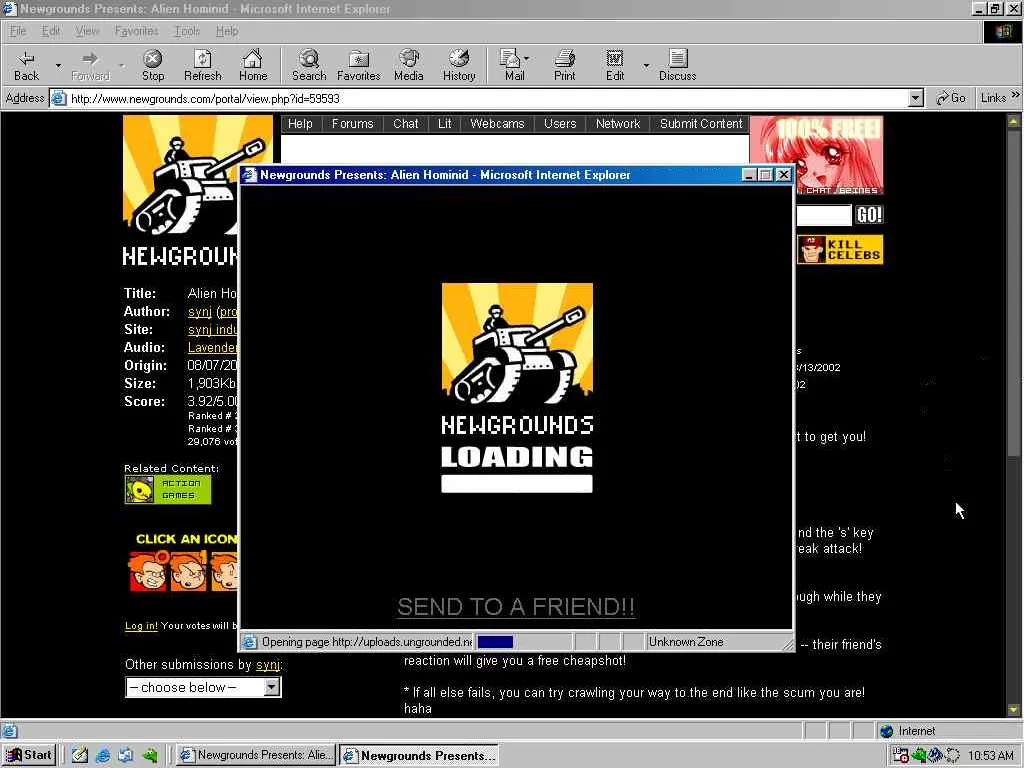This screenshot has height=768, width=1024.
Task: Click the first angry face voting icon
Action: coord(147,570)
